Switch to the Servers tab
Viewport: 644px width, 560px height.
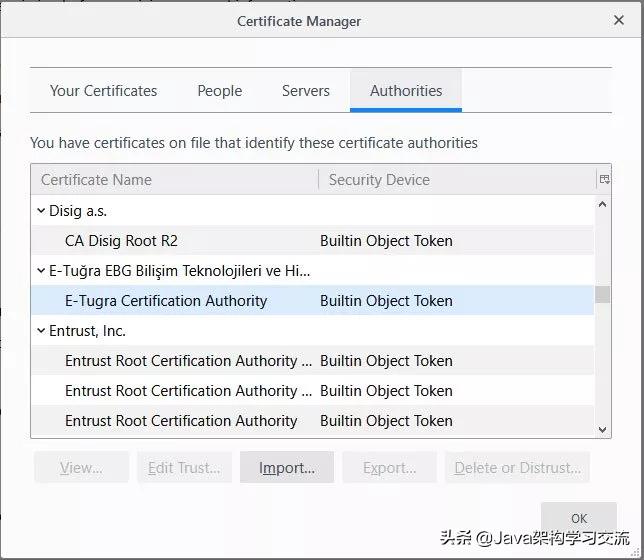point(305,91)
